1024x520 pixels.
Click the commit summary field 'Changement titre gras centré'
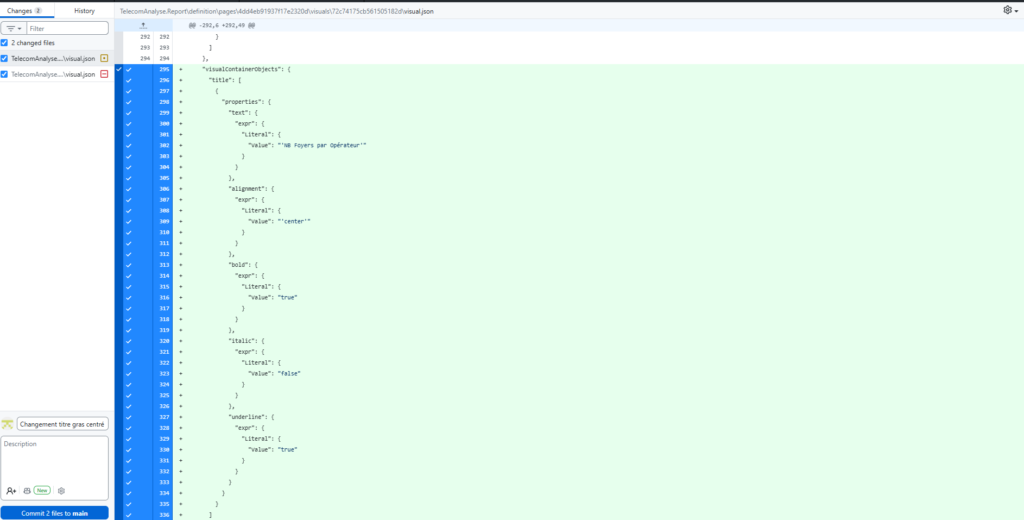tap(63, 425)
